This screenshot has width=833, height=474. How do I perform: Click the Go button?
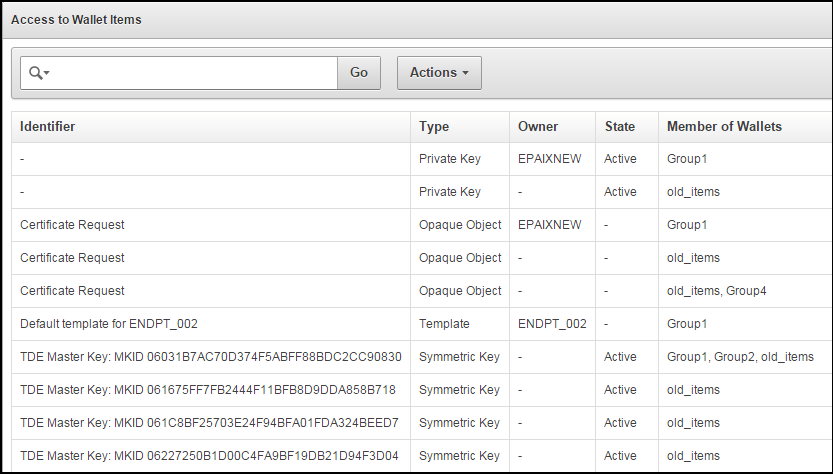pos(359,73)
